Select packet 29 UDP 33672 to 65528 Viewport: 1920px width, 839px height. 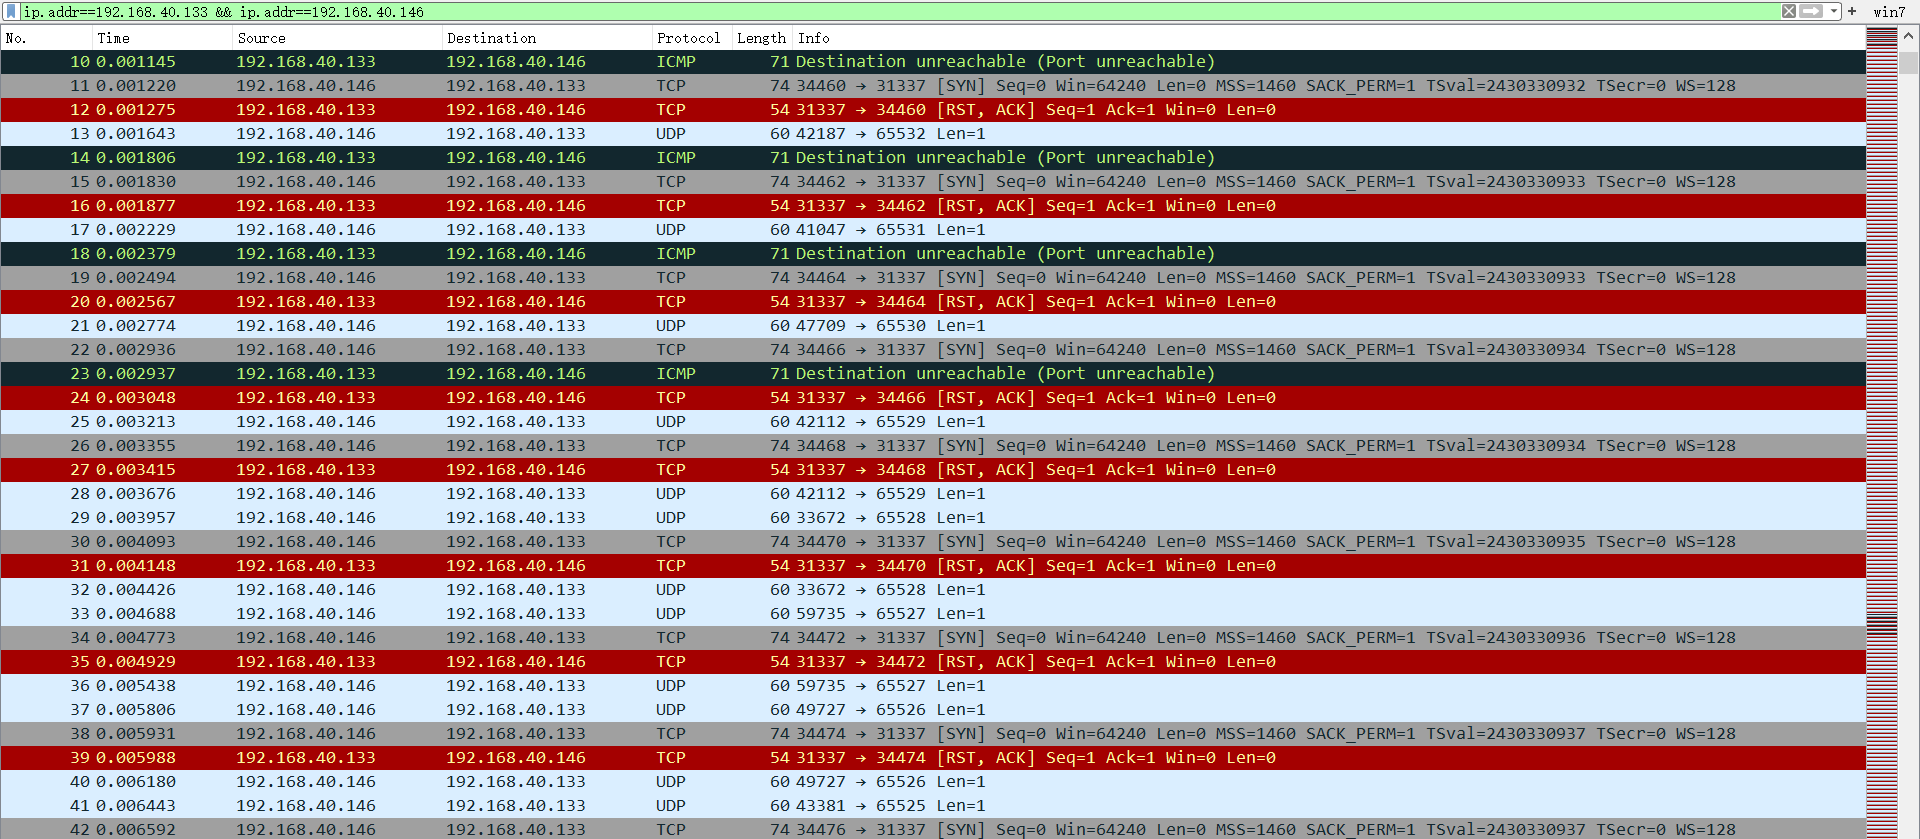coord(933,518)
